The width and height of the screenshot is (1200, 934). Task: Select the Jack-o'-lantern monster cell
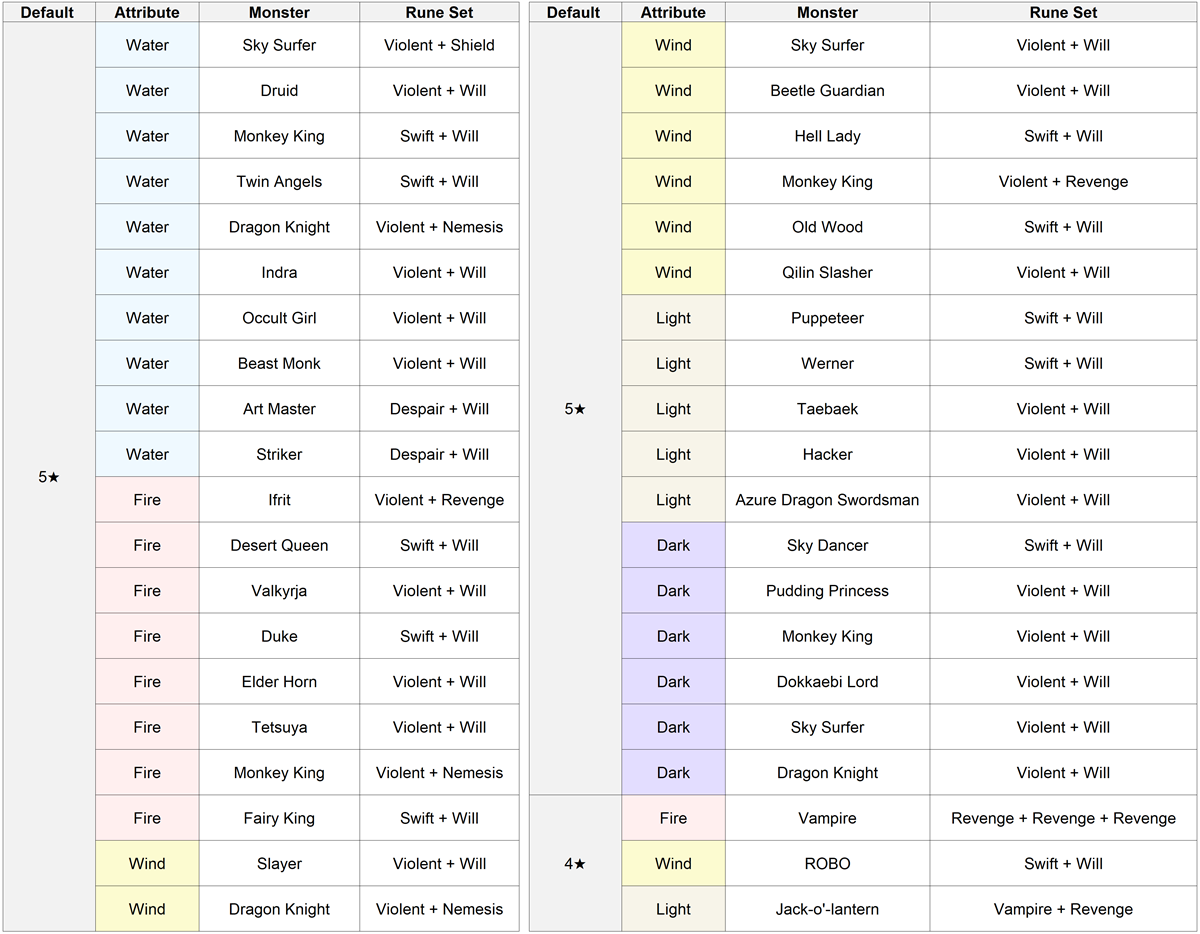tap(827, 909)
